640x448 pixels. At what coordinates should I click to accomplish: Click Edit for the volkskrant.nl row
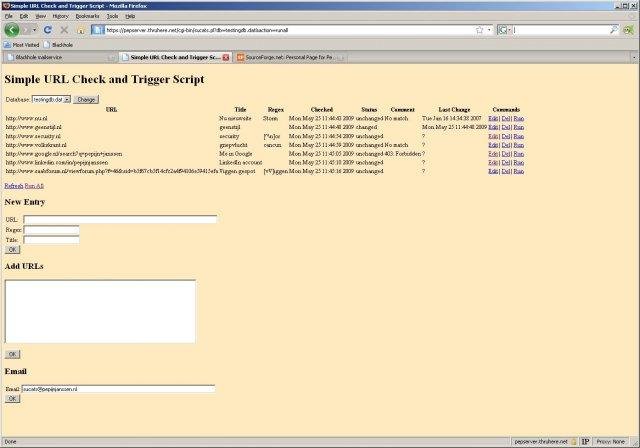pyautogui.click(x=493, y=145)
